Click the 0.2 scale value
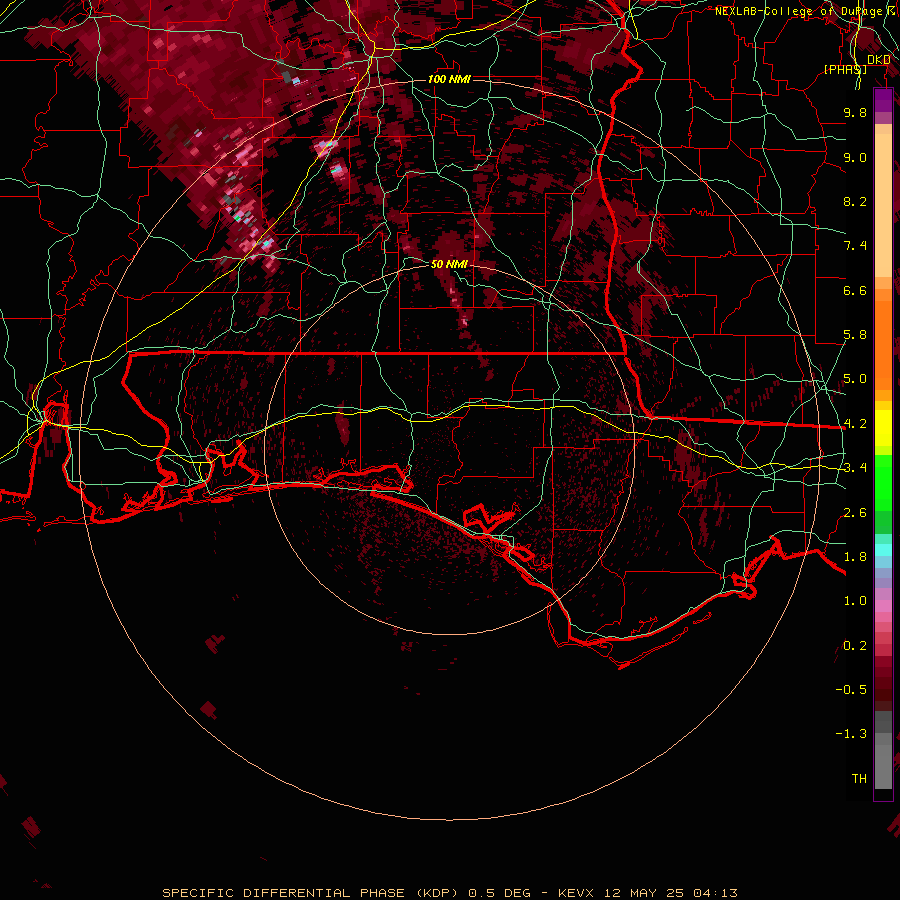Screen dimensions: 900x900 855,646
